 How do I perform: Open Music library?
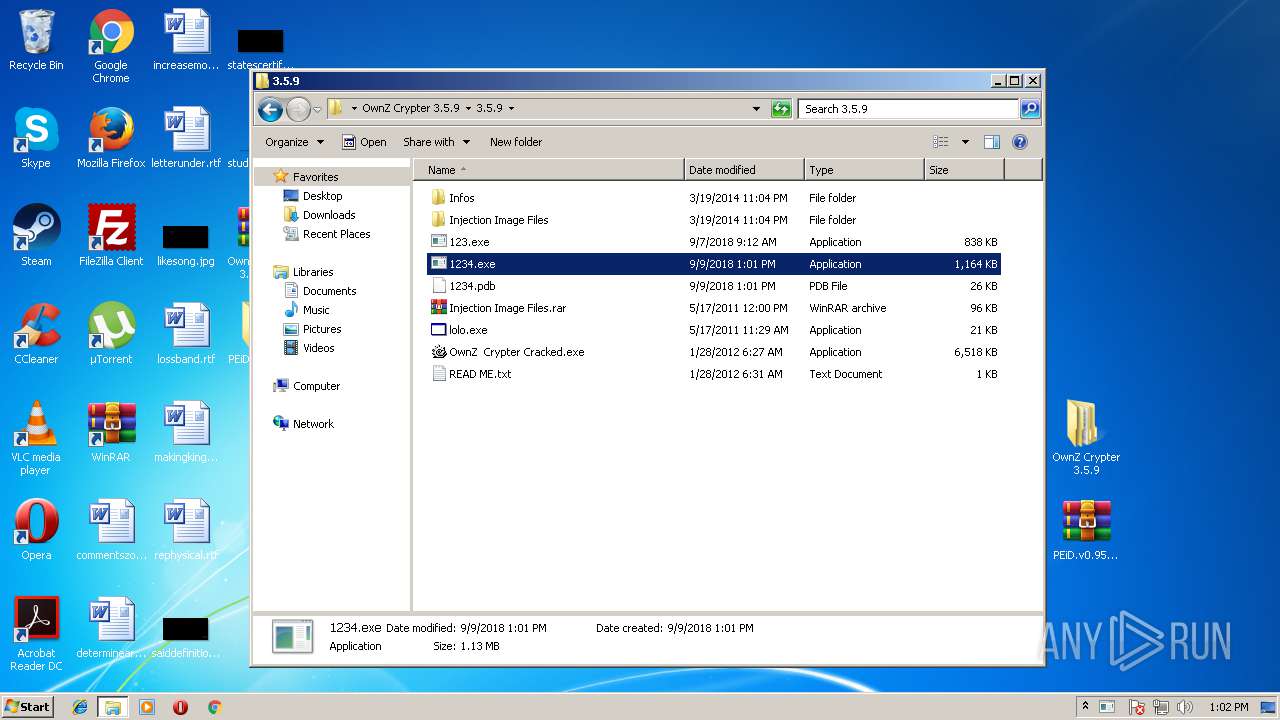coord(316,310)
